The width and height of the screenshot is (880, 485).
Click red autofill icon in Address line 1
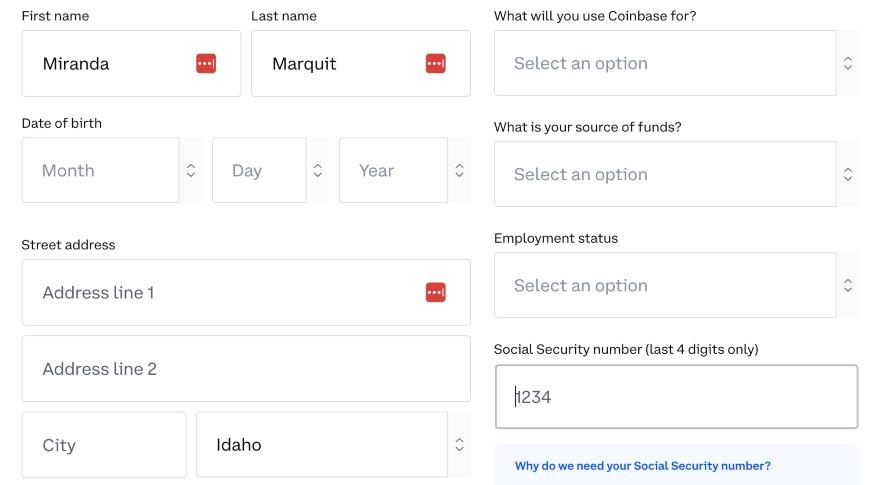pos(436,292)
